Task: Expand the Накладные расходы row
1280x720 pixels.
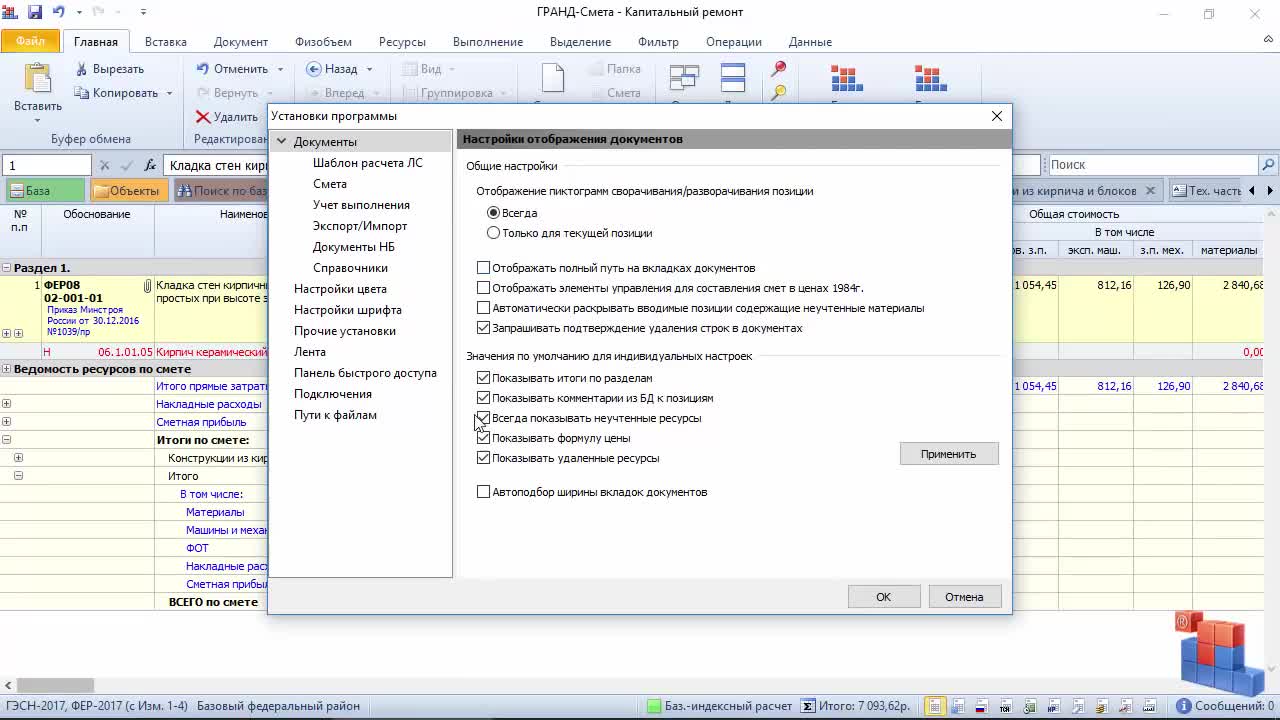Action: pyautogui.click(x=6, y=404)
